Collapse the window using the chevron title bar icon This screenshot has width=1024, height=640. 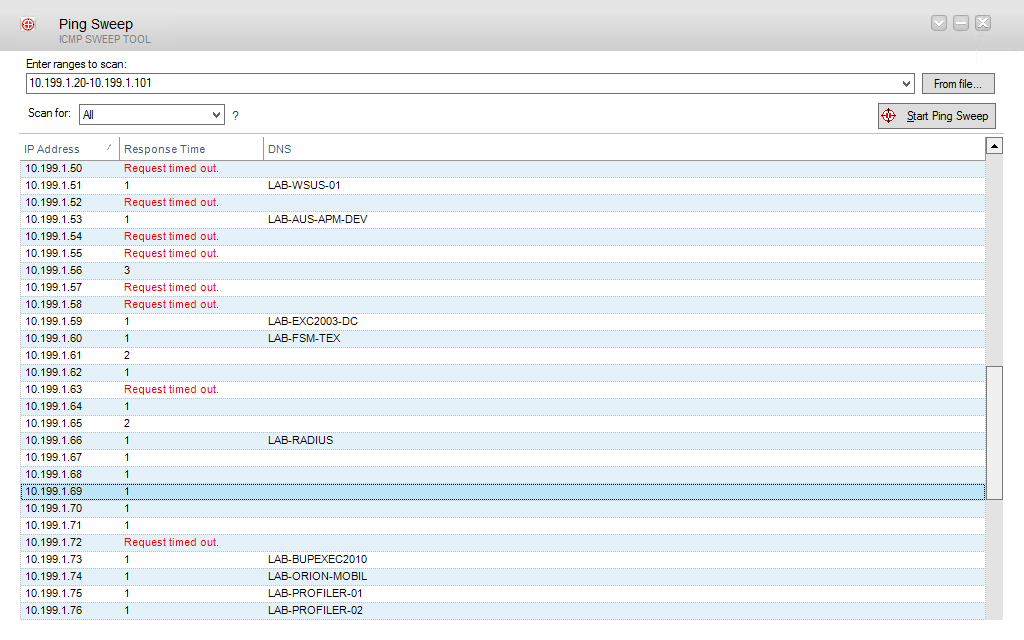[x=938, y=22]
